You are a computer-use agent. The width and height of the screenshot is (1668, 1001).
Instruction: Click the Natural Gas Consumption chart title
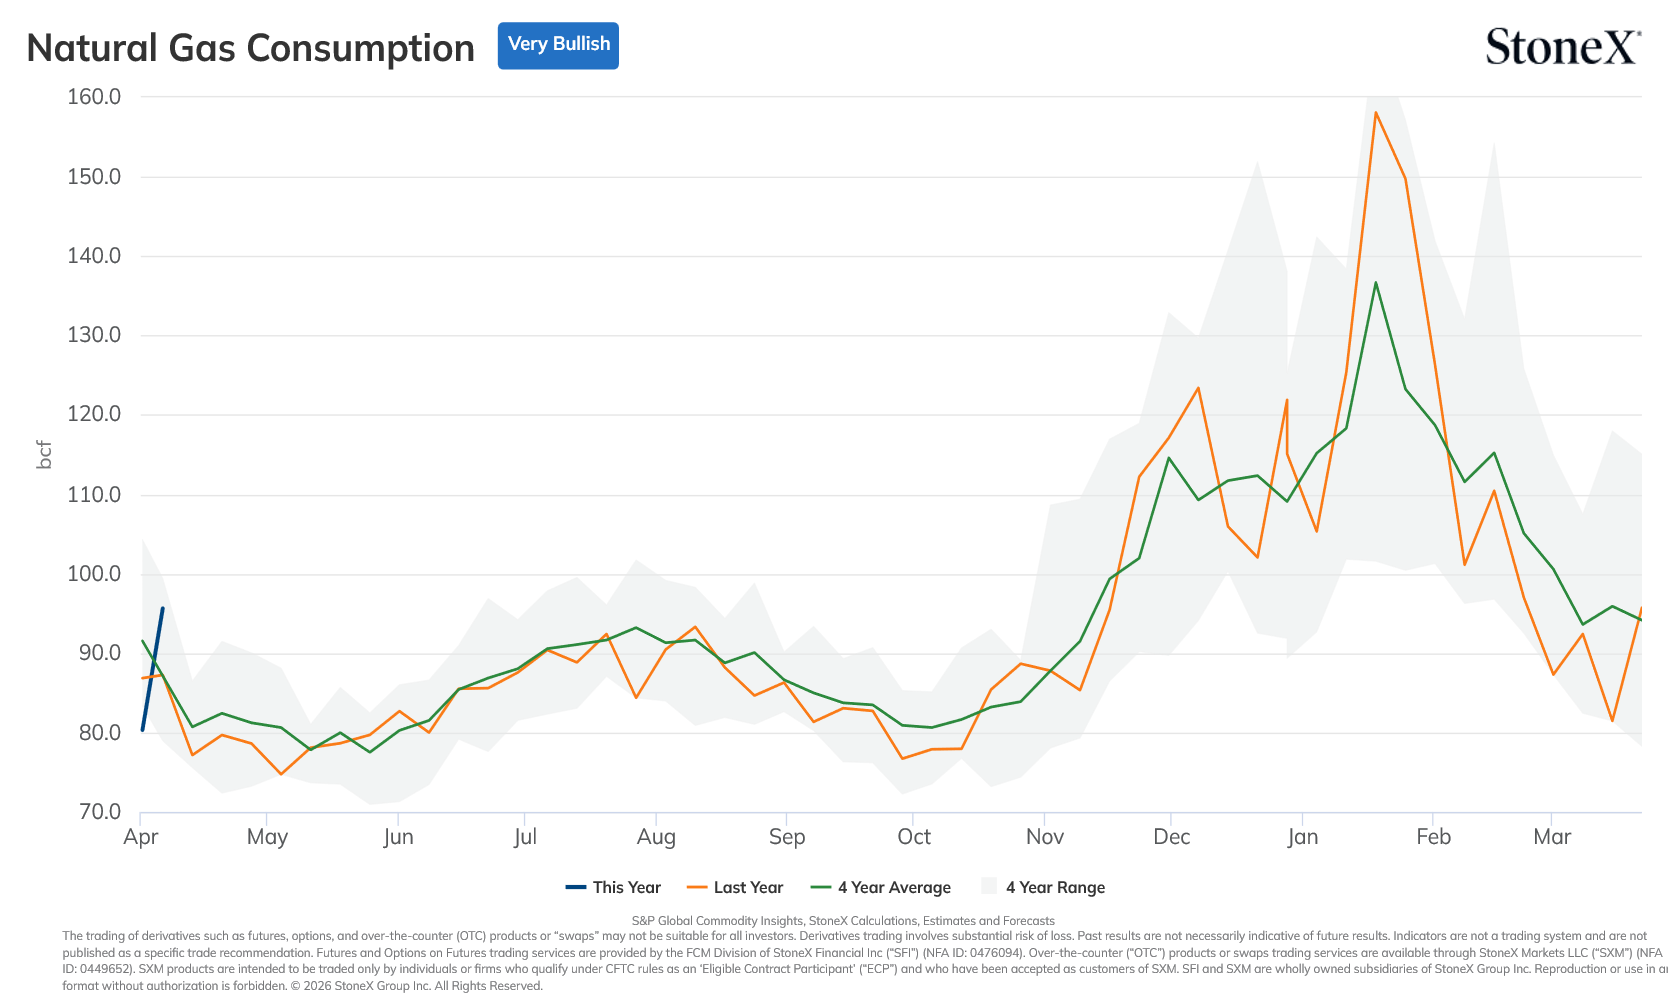click(250, 48)
